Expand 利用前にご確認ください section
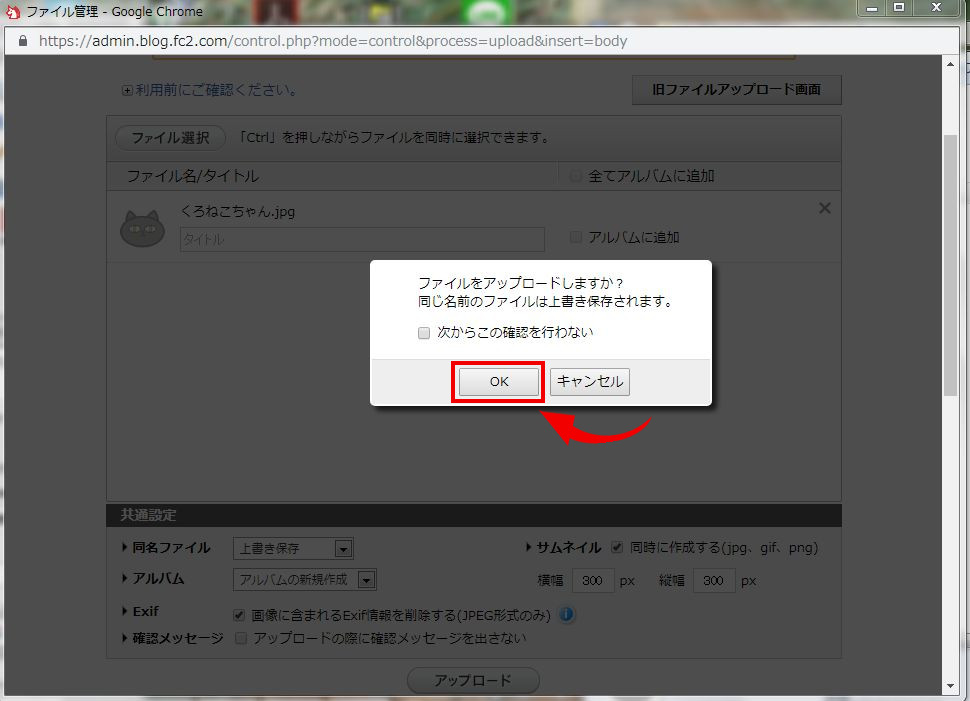970x701 pixels. pos(127,90)
